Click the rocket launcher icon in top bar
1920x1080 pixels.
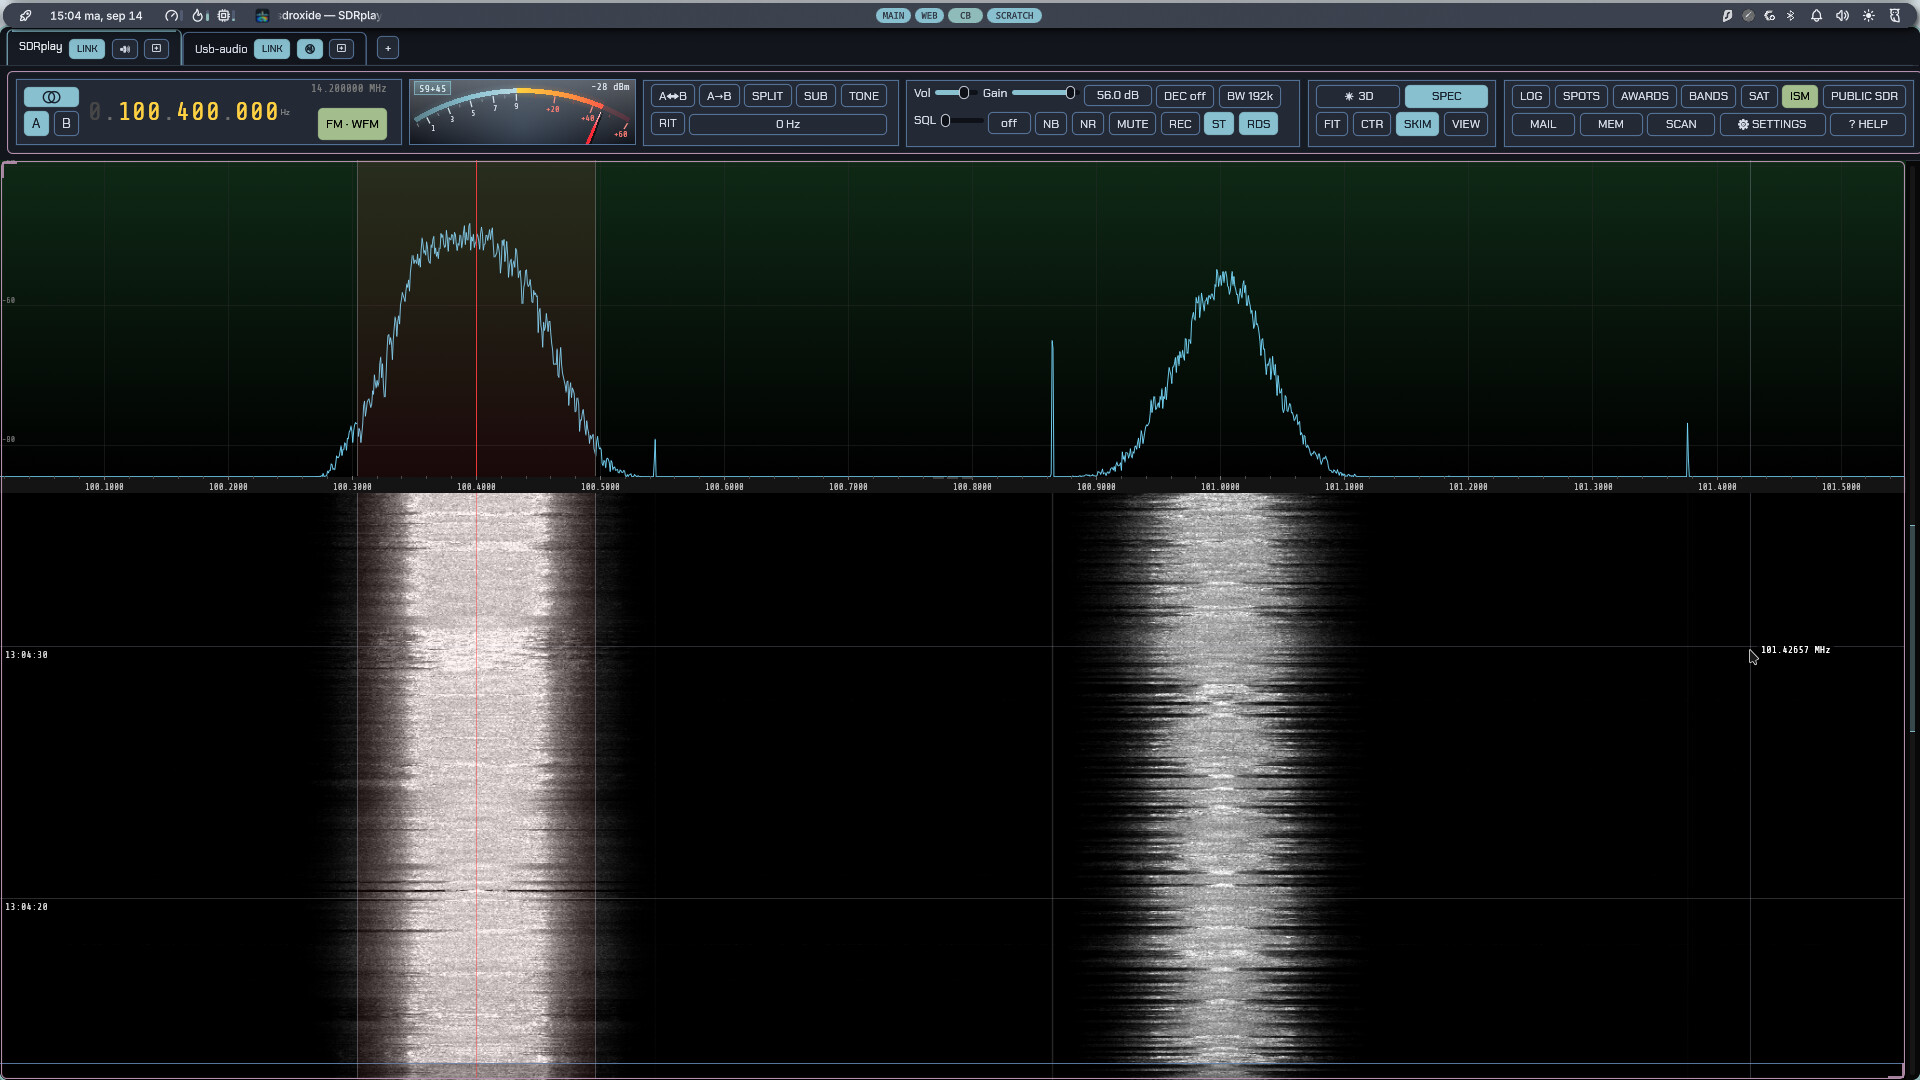point(26,16)
